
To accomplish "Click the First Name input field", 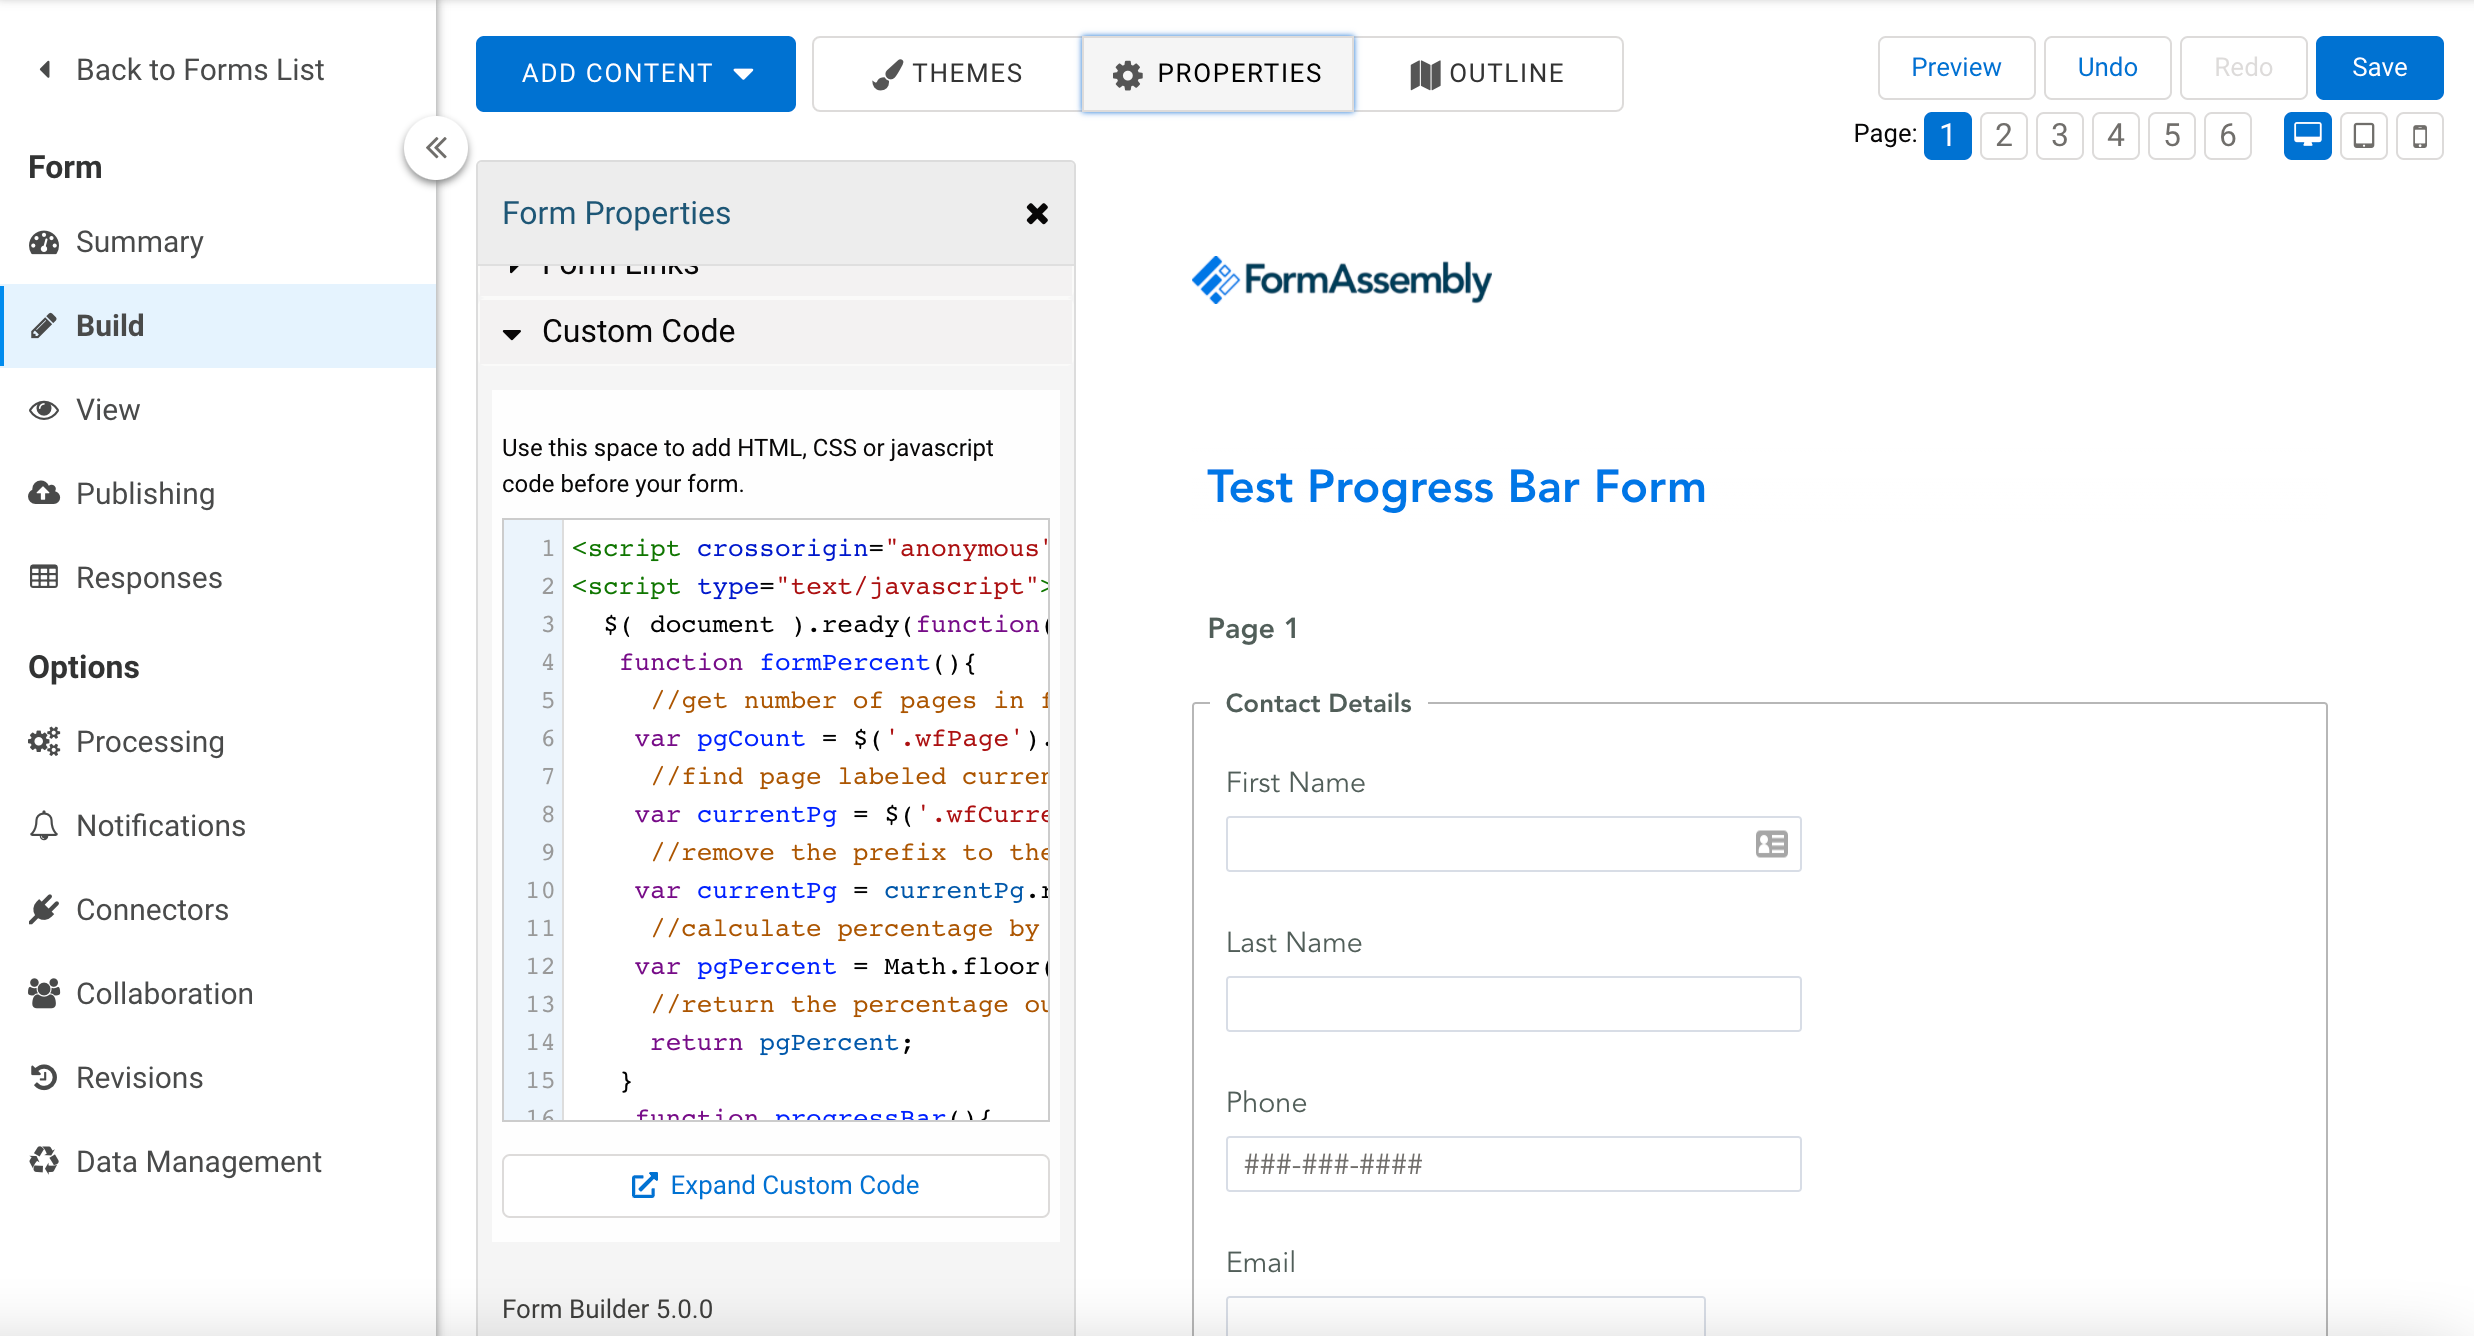I will click(x=1514, y=844).
